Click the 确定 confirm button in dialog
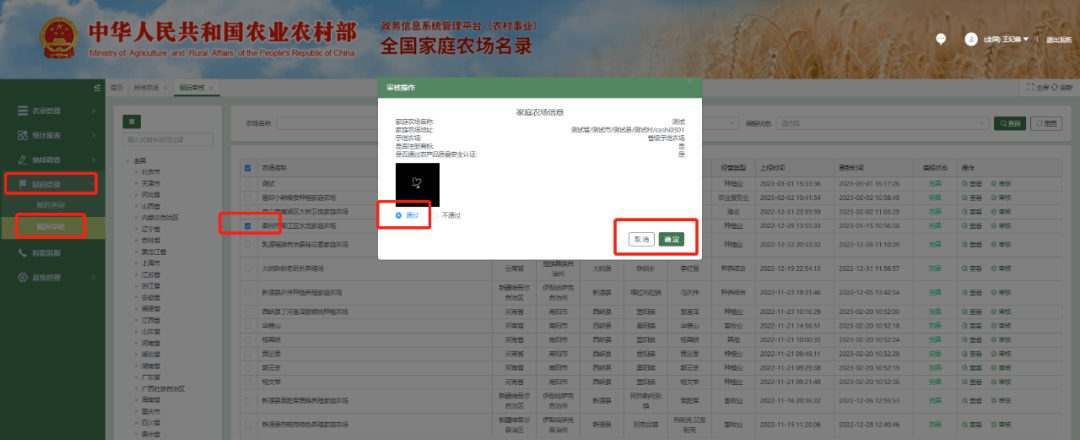Screen dimensions: 1080x440 (671, 239)
